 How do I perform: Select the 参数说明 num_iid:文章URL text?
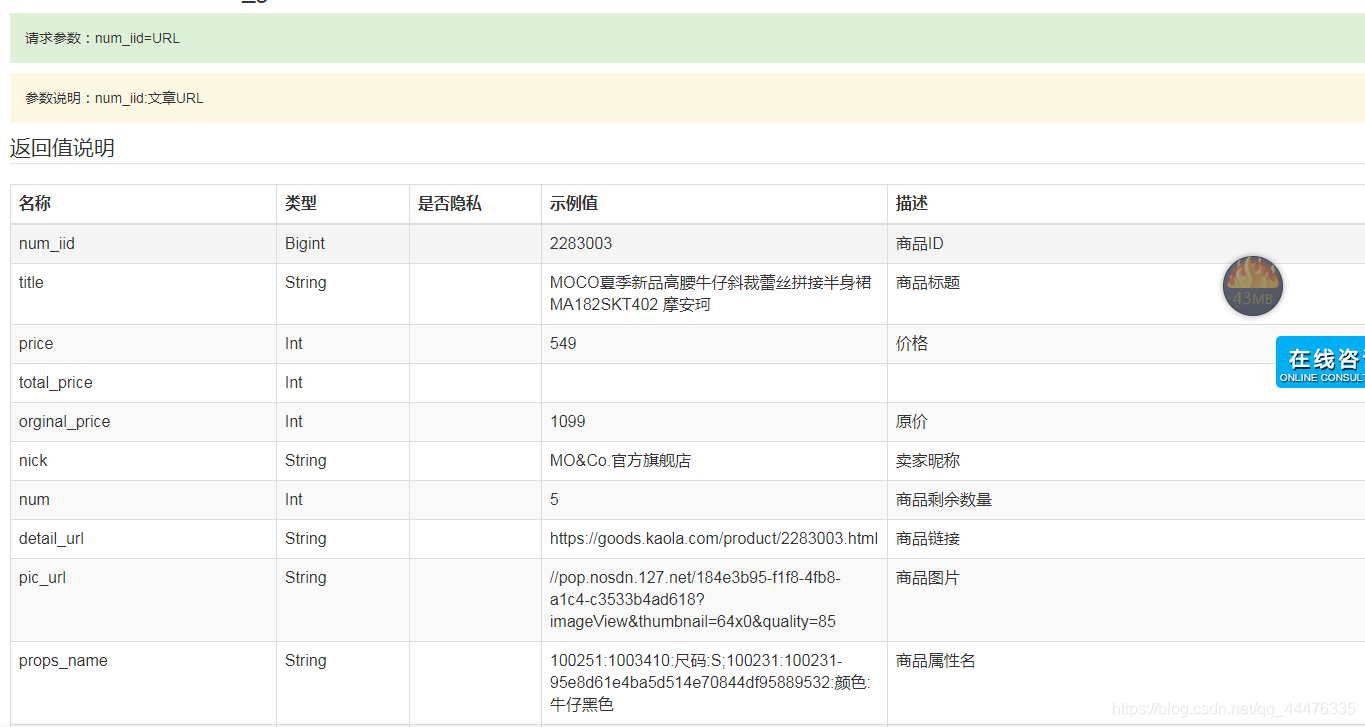click(x=114, y=98)
